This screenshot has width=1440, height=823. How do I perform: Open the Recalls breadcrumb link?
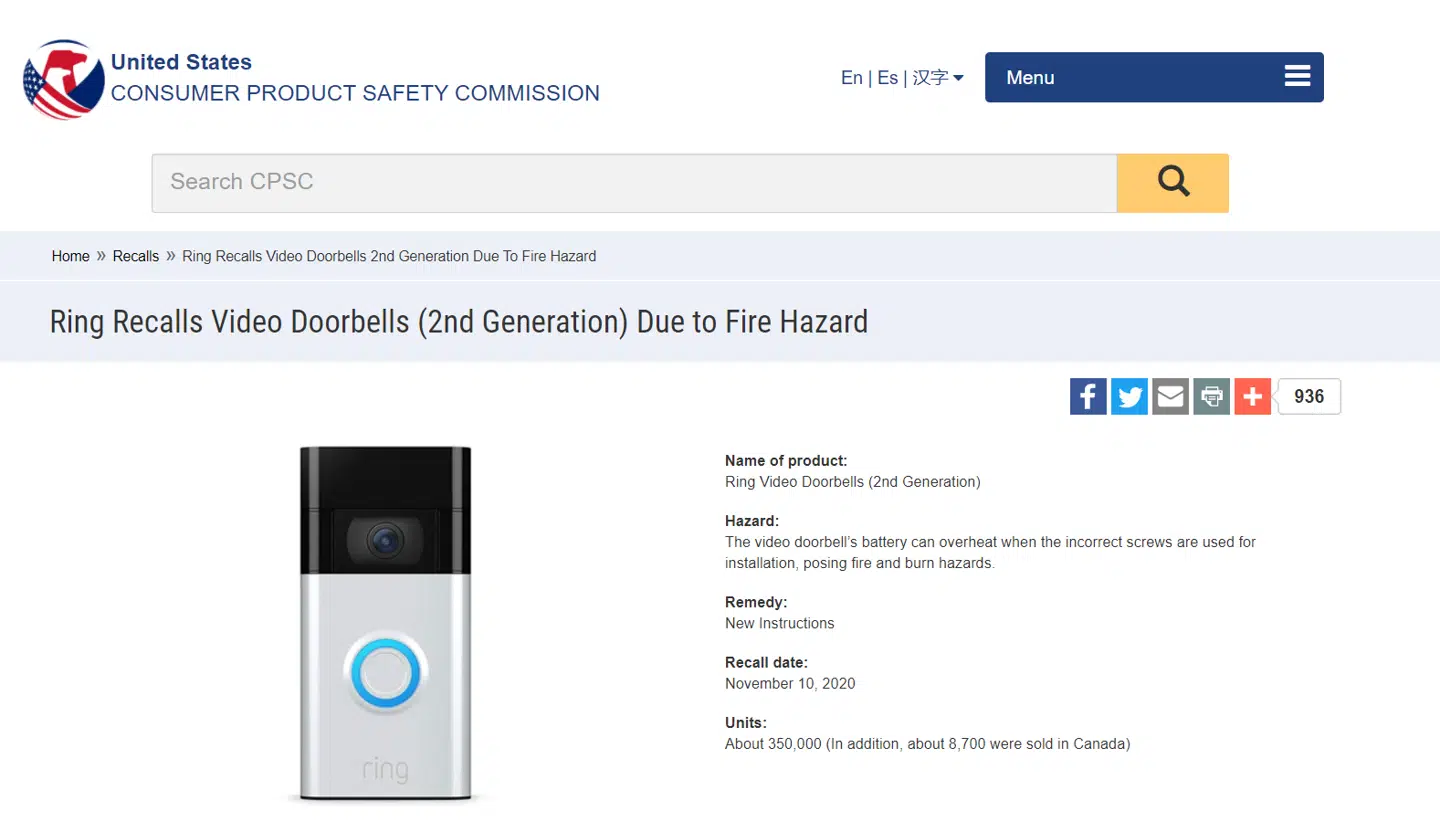click(x=136, y=256)
